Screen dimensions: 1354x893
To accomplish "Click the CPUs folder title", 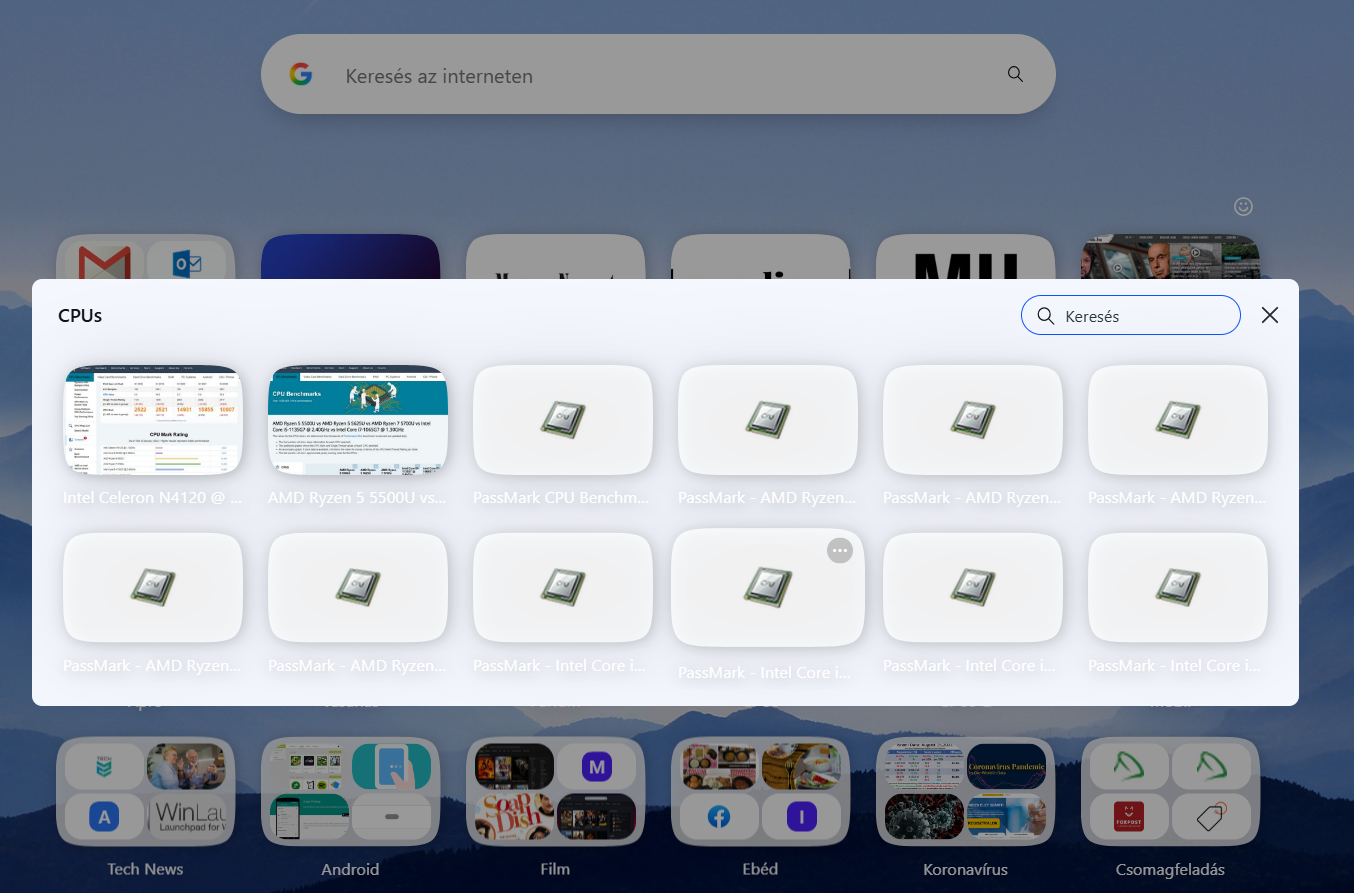I will 80,316.
